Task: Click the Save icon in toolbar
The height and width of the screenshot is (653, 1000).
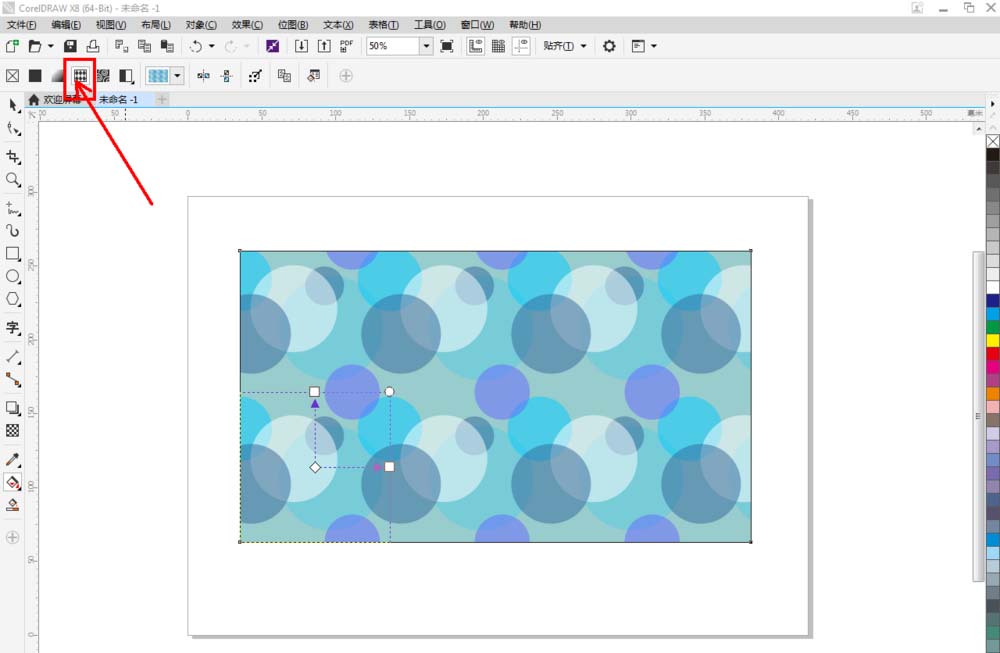Action: tap(70, 46)
